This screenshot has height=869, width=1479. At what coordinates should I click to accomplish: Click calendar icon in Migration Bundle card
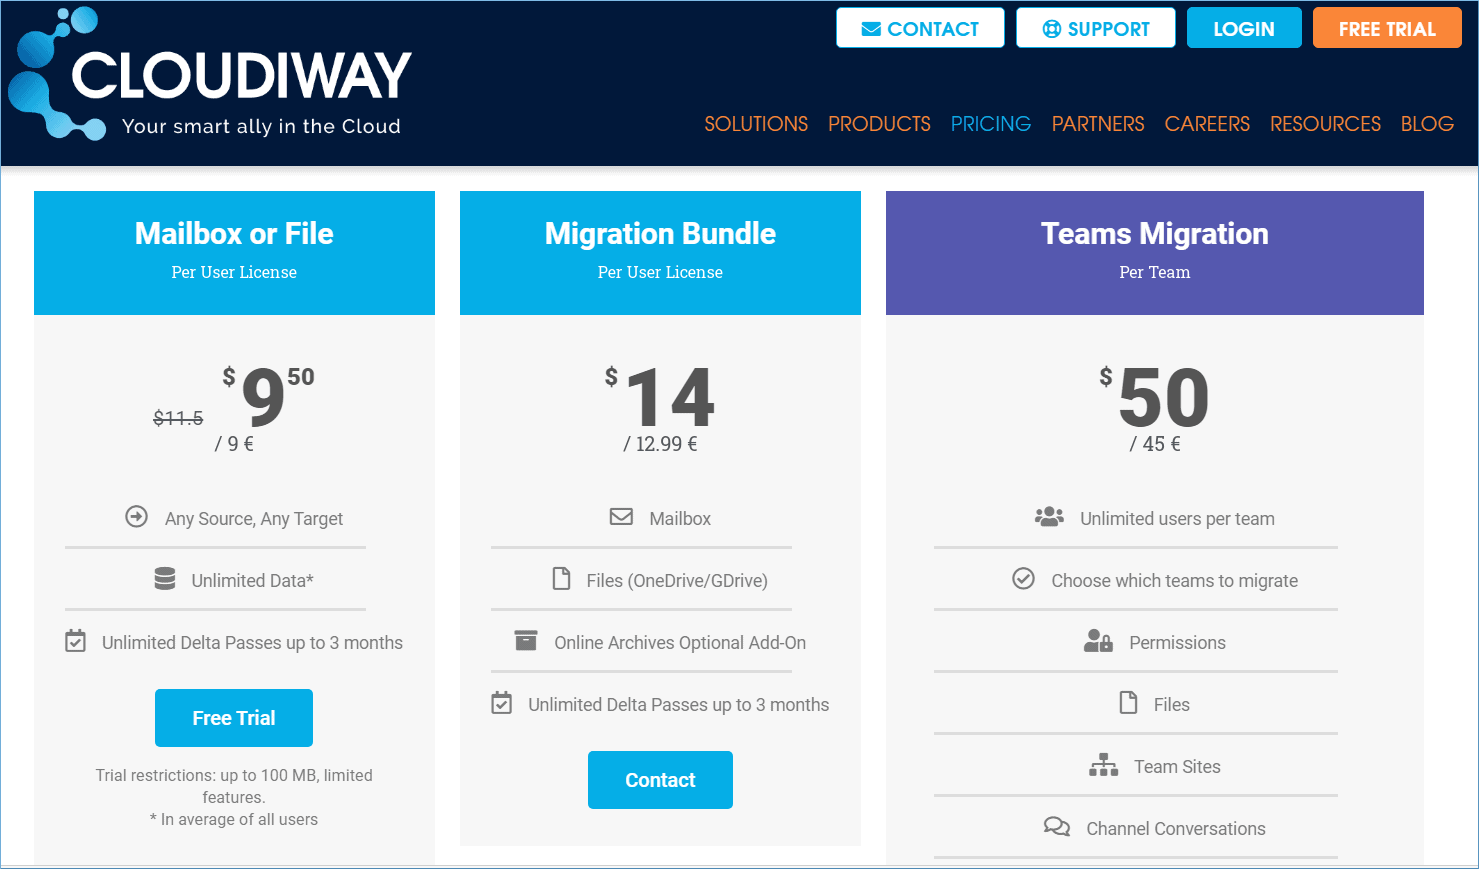pos(502,703)
